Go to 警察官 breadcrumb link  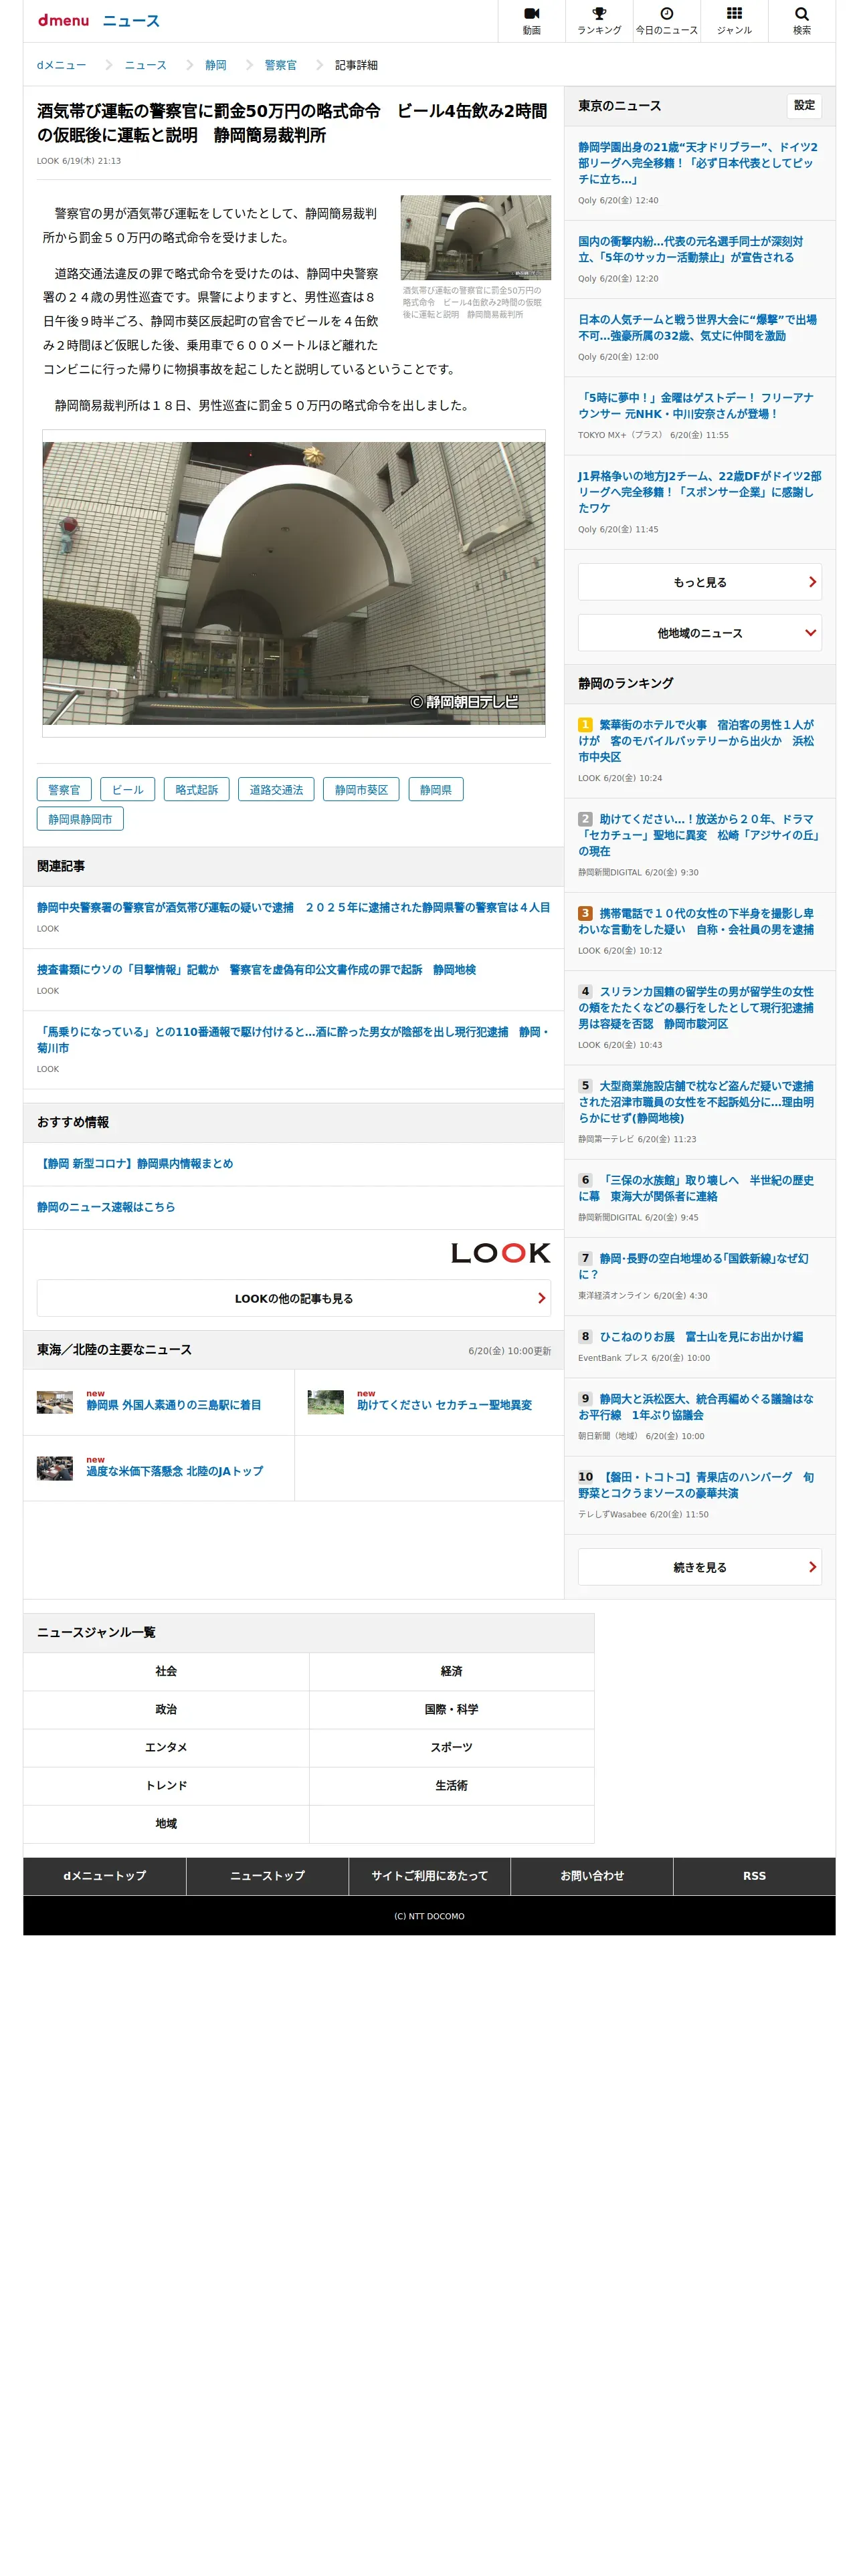pyautogui.click(x=281, y=65)
